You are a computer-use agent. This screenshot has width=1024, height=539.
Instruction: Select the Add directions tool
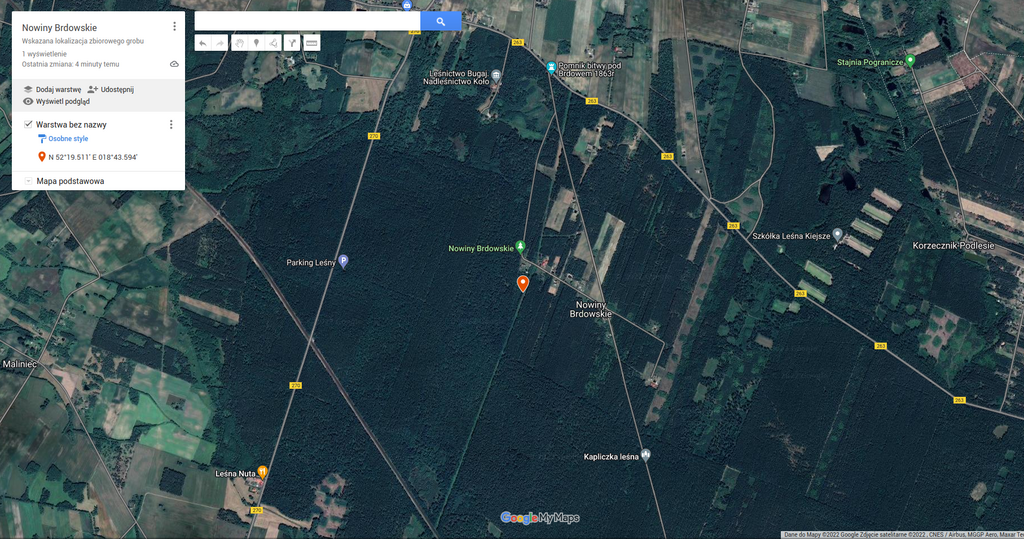click(x=292, y=43)
